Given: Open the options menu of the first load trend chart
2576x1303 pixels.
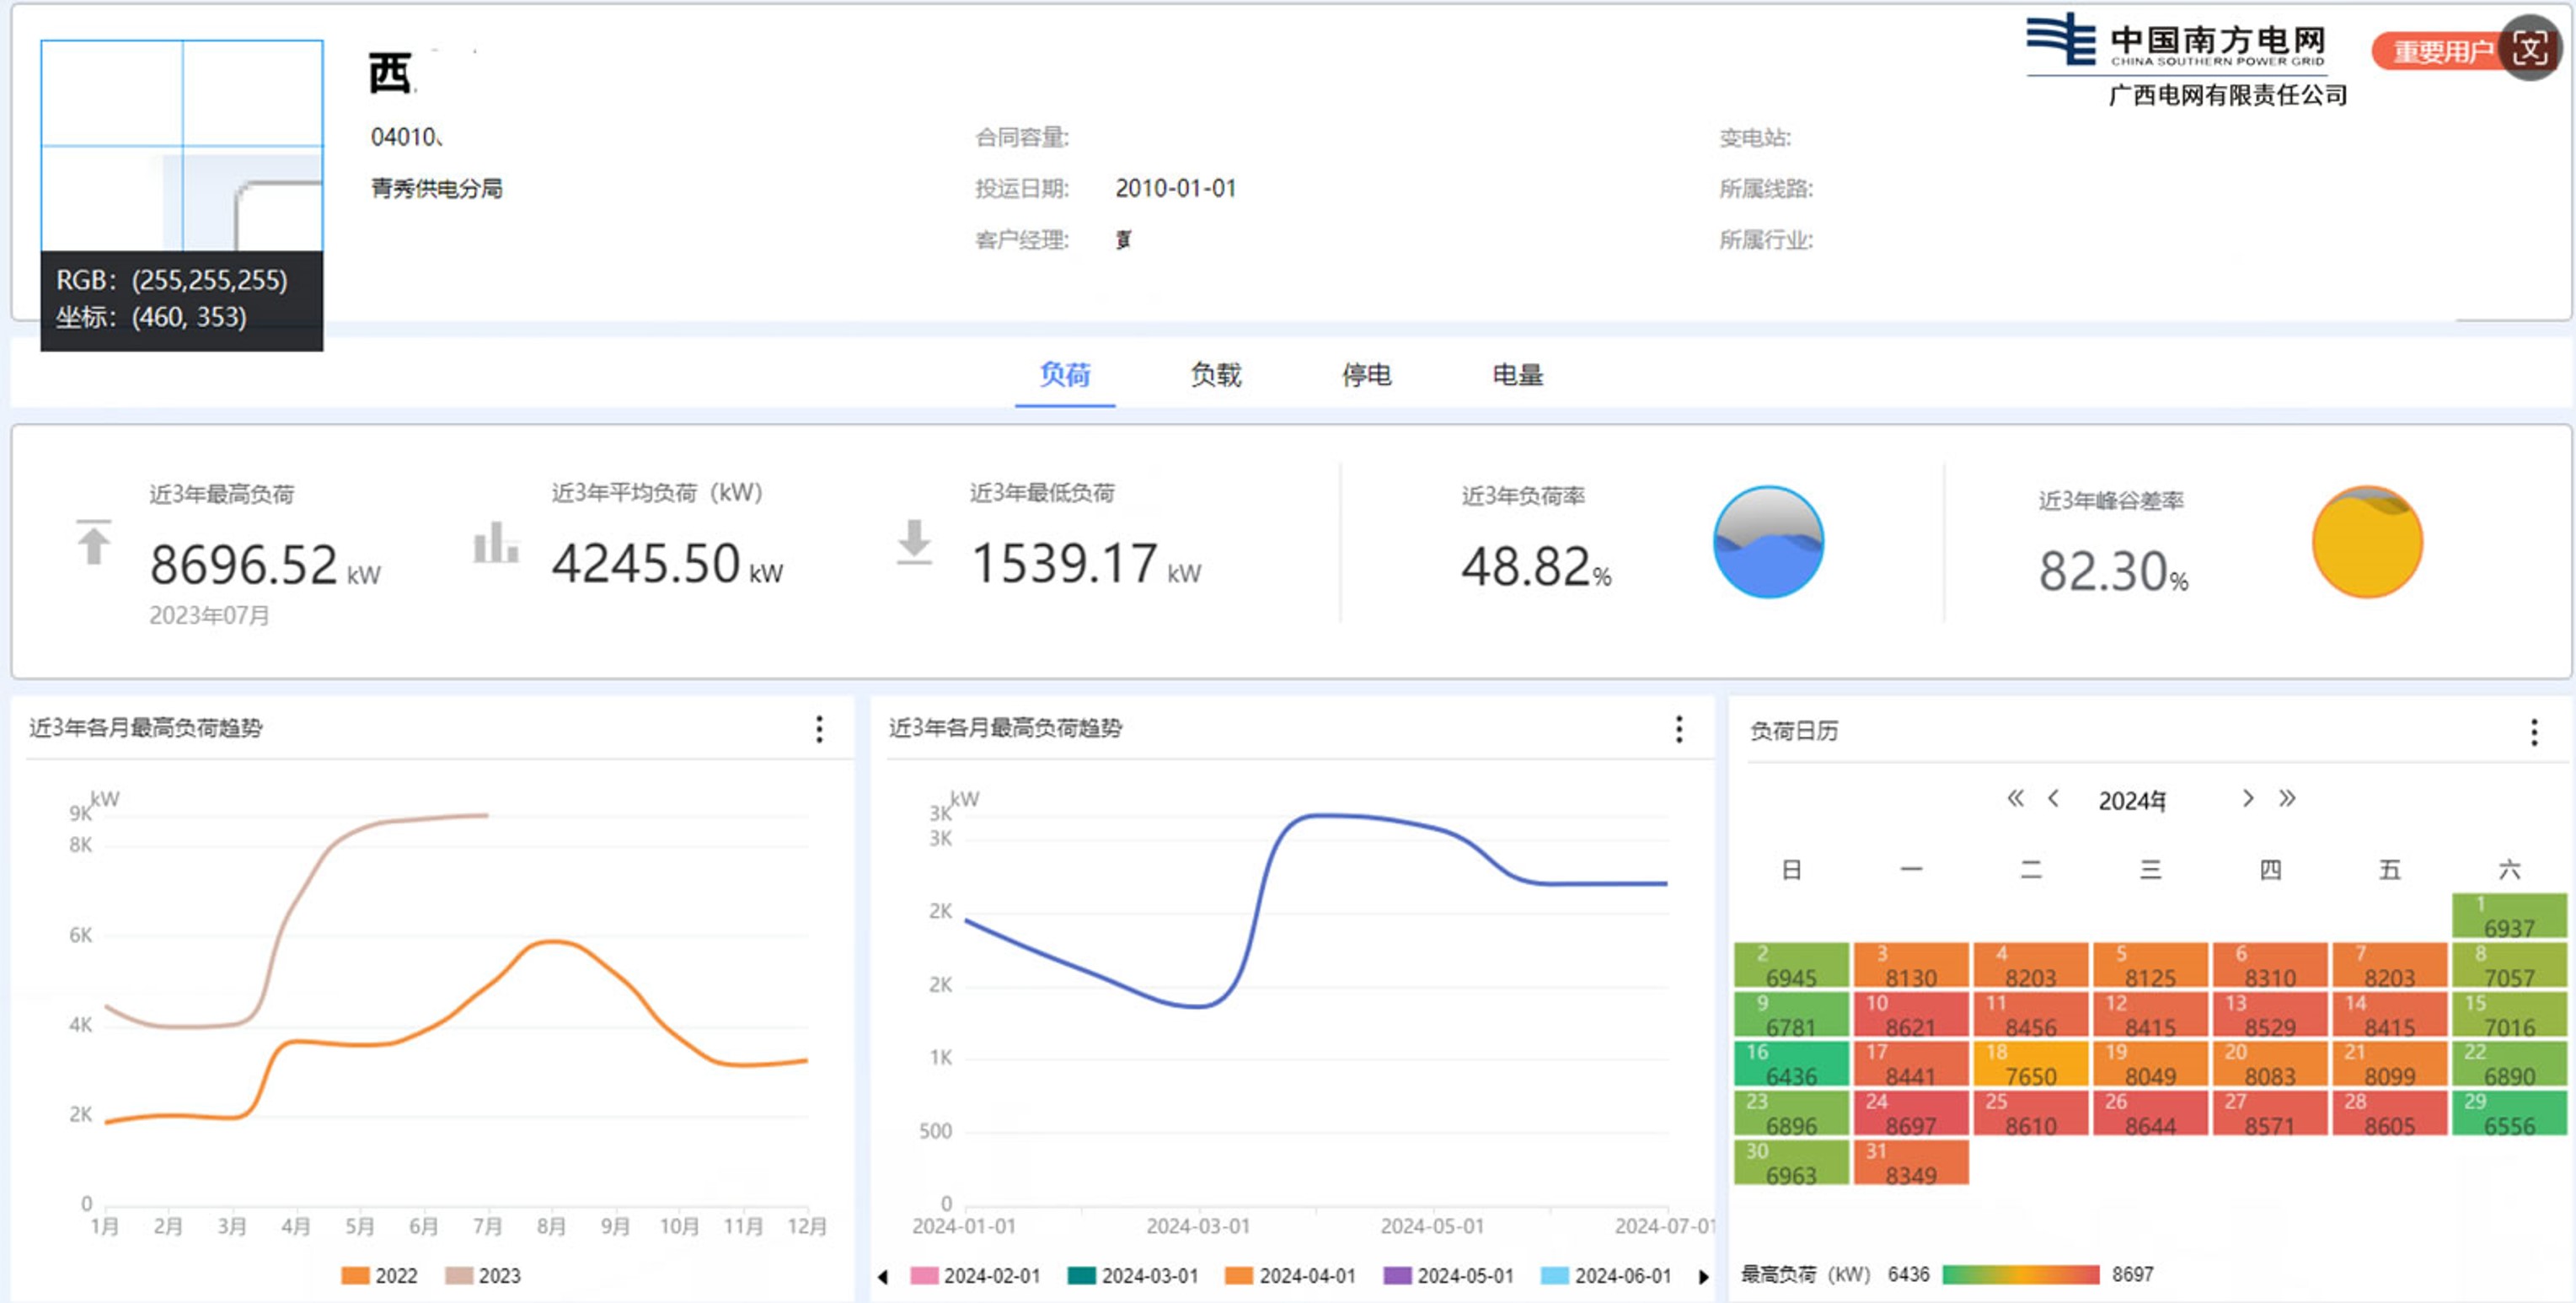Looking at the screenshot, I should 819,729.
